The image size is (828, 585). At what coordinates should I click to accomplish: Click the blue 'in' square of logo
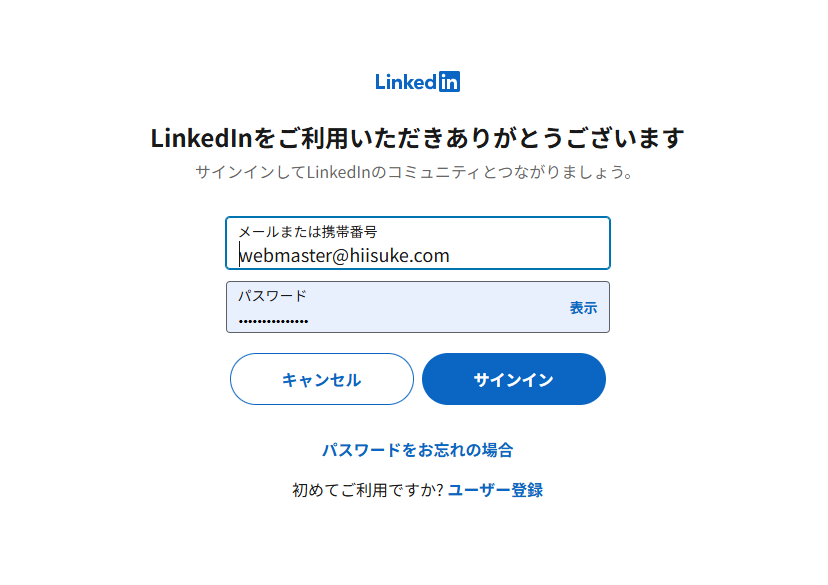point(449,82)
